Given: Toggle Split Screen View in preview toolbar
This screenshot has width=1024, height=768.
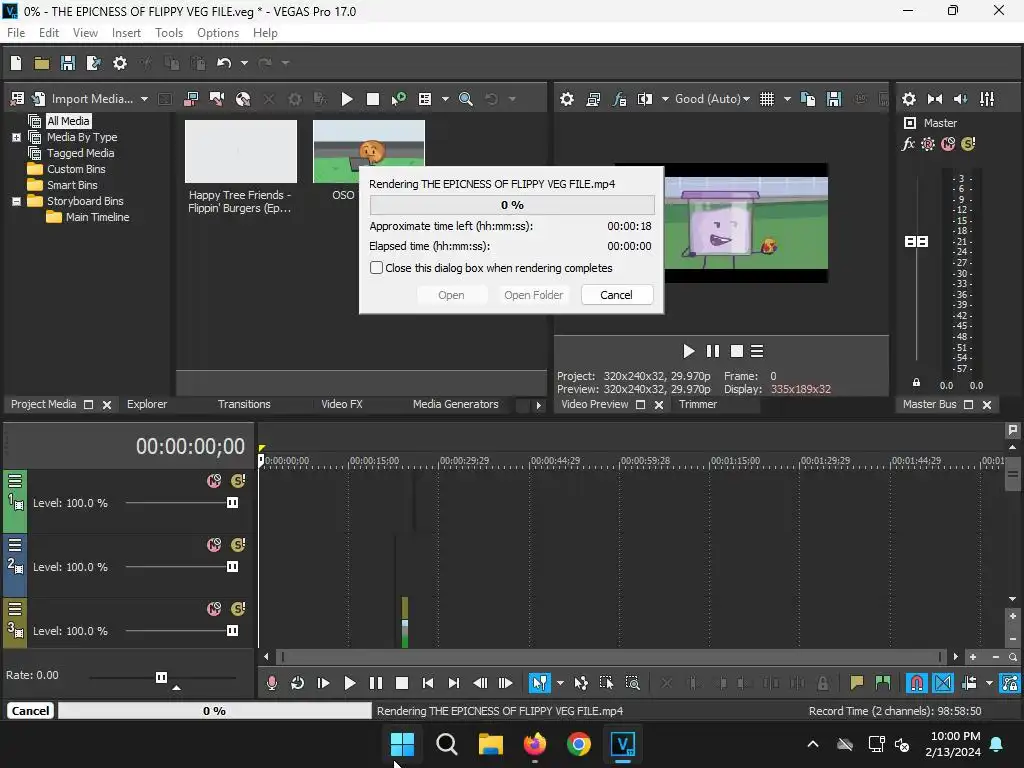Looking at the screenshot, I should pyautogui.click(x=645, y=99).
